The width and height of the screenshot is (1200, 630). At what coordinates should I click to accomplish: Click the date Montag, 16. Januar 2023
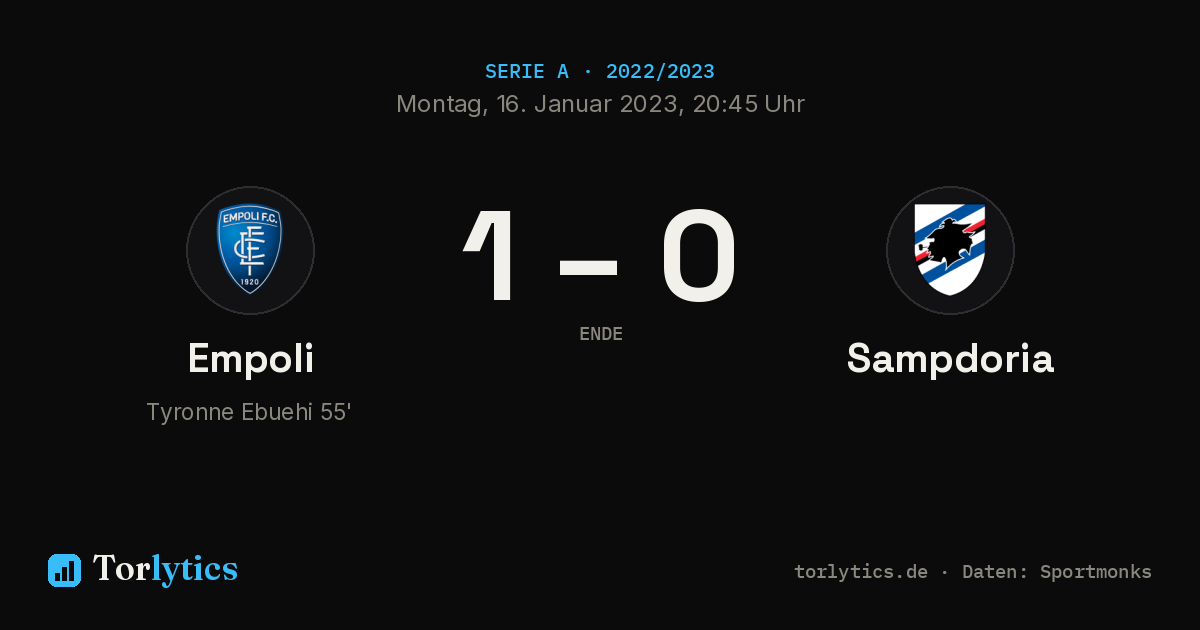pyautogui.click(x=536, y=104)
